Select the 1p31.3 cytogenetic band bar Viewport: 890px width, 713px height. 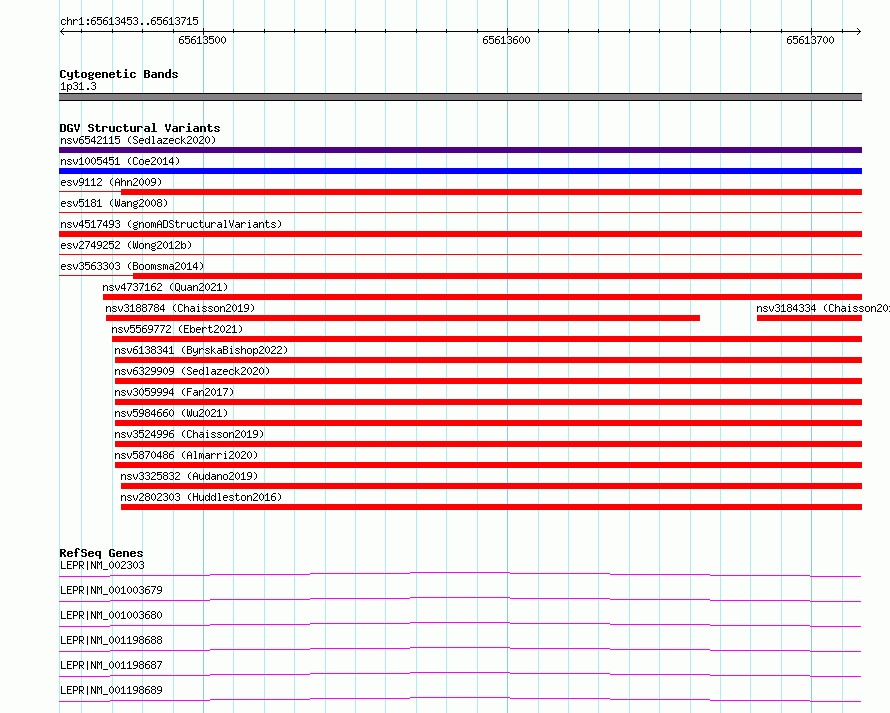[x=460, y=97]
